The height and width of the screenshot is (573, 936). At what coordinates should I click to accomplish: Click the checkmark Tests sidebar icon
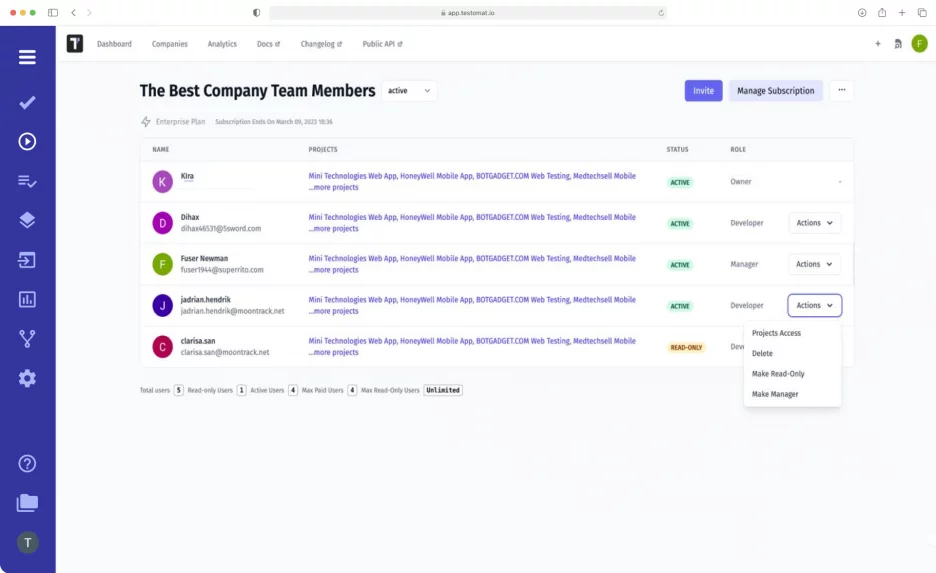[27, 103]
